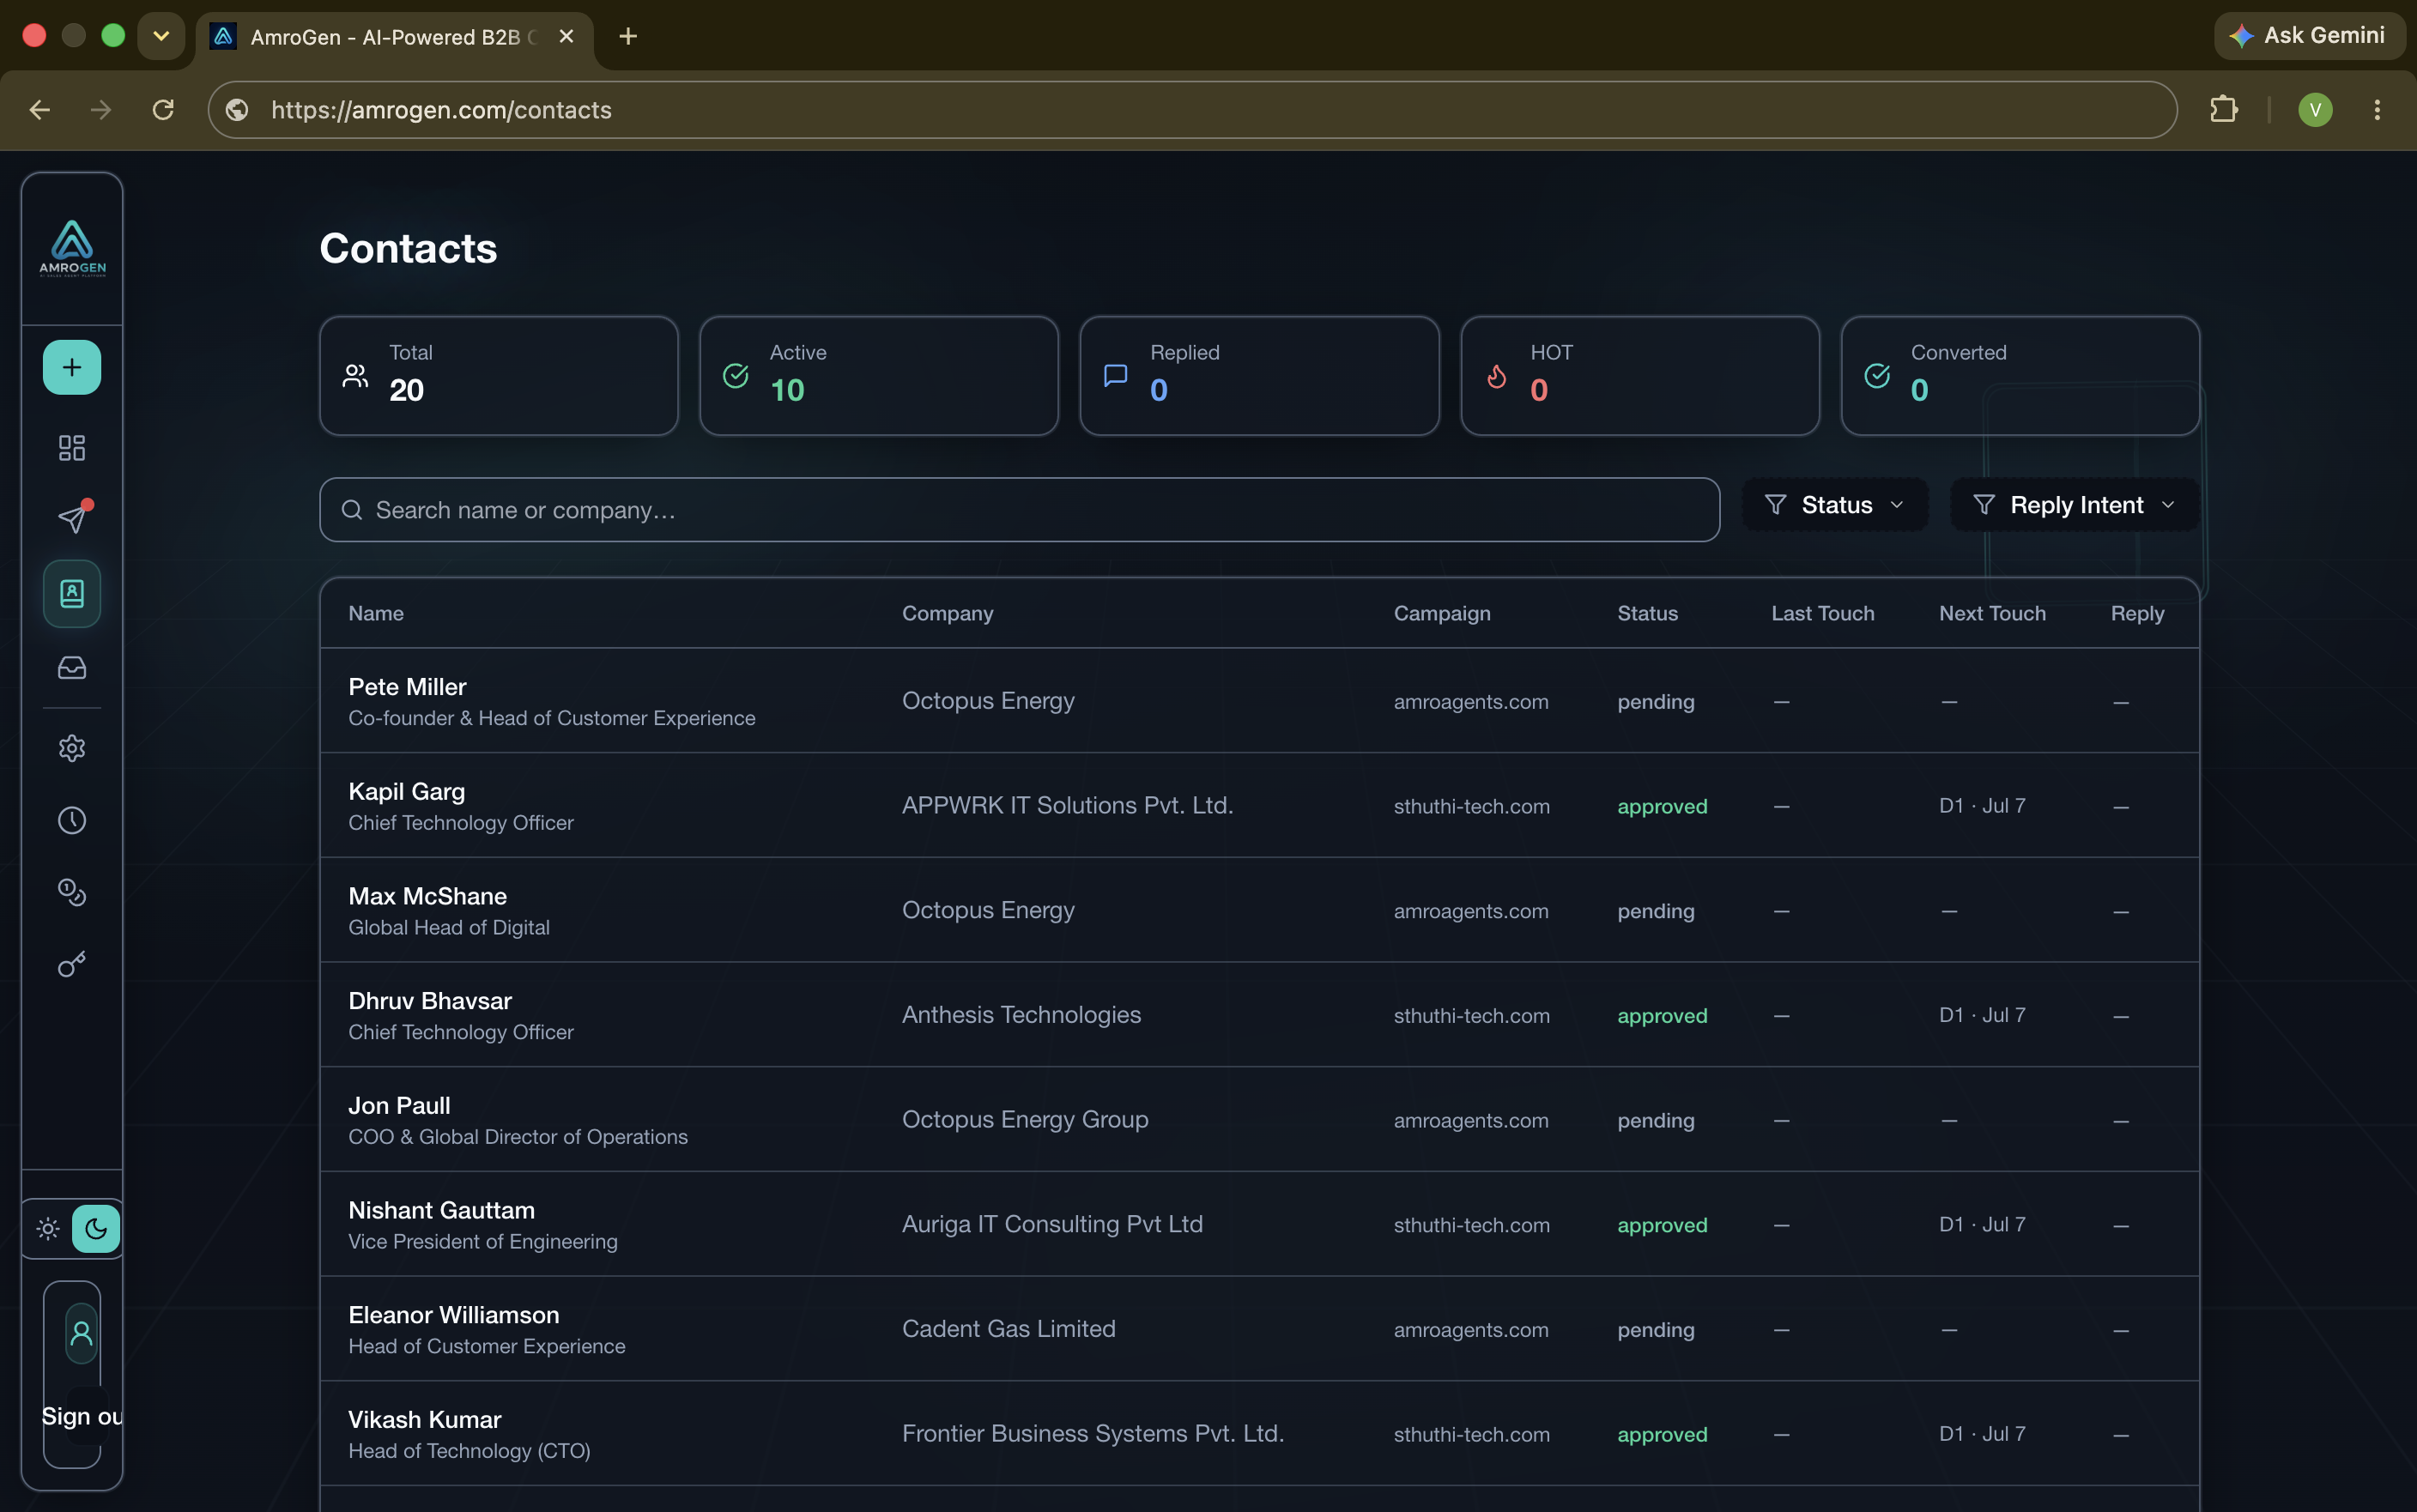Screen dimensions: 2417x1512
Task: Click the teal plus button in sidebar
Action: [72, 367]
